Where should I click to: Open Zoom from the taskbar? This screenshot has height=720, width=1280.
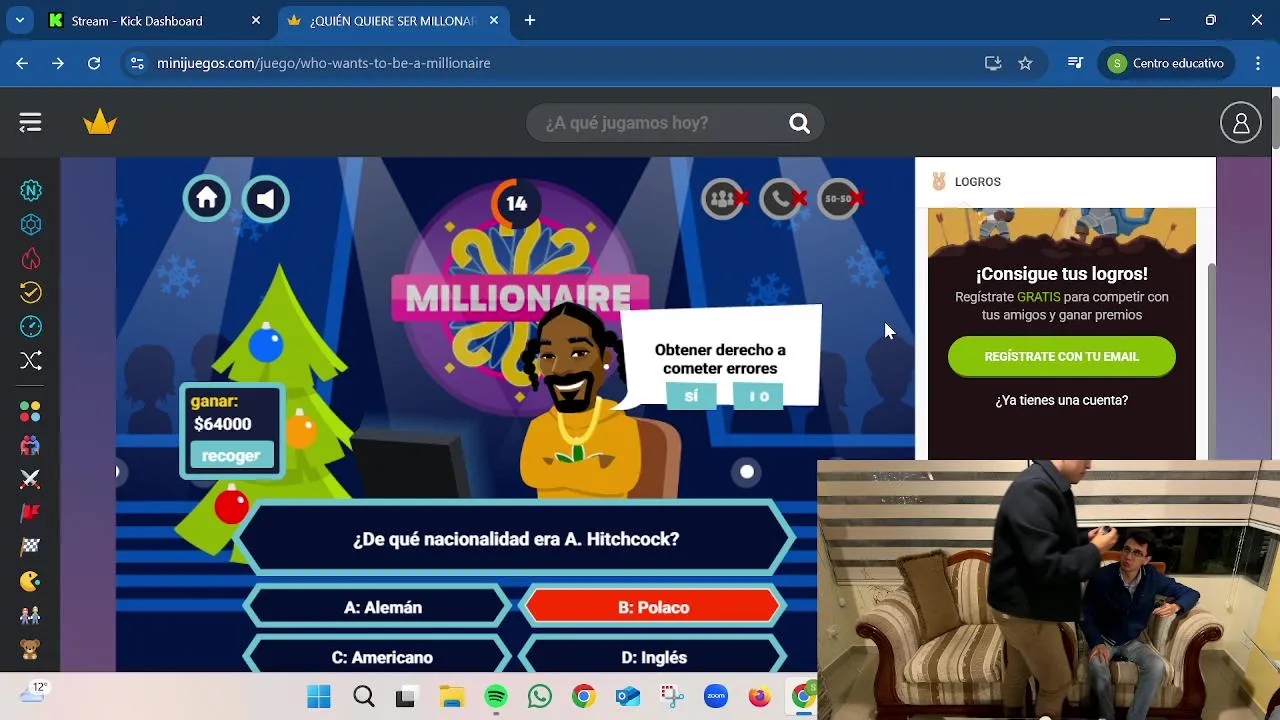716,697
